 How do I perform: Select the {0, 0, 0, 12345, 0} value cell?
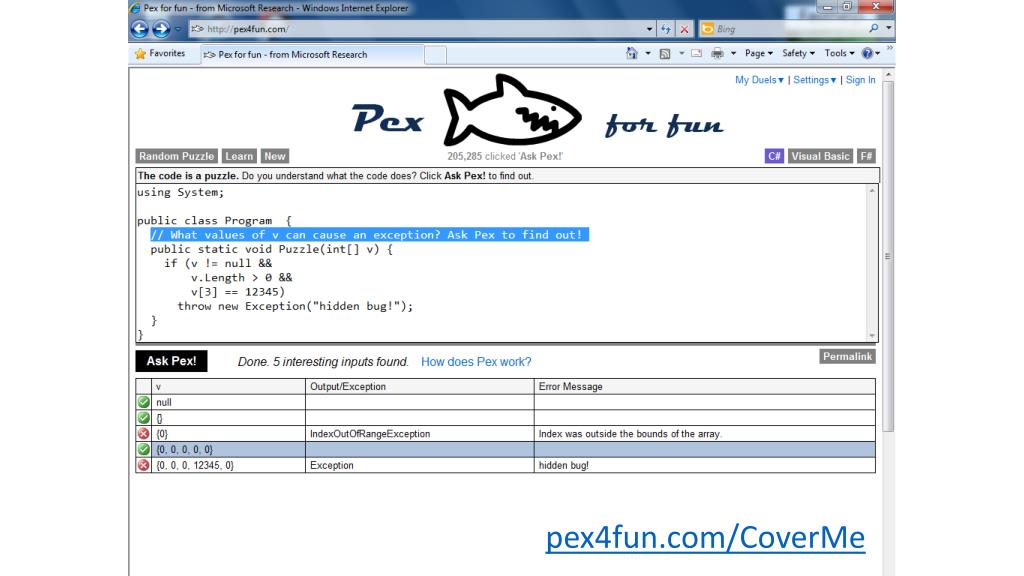pyautogui.click(x=228, y=465)
